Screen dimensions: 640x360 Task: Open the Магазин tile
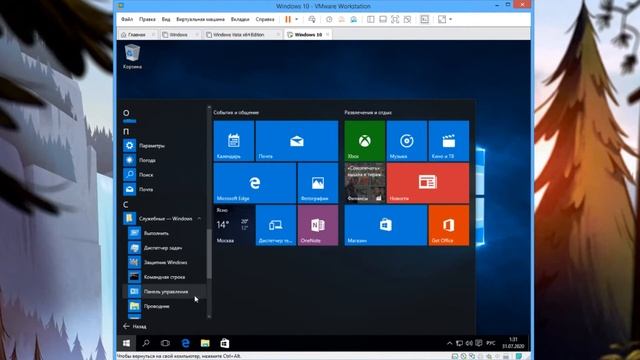(x=386, y=225)
